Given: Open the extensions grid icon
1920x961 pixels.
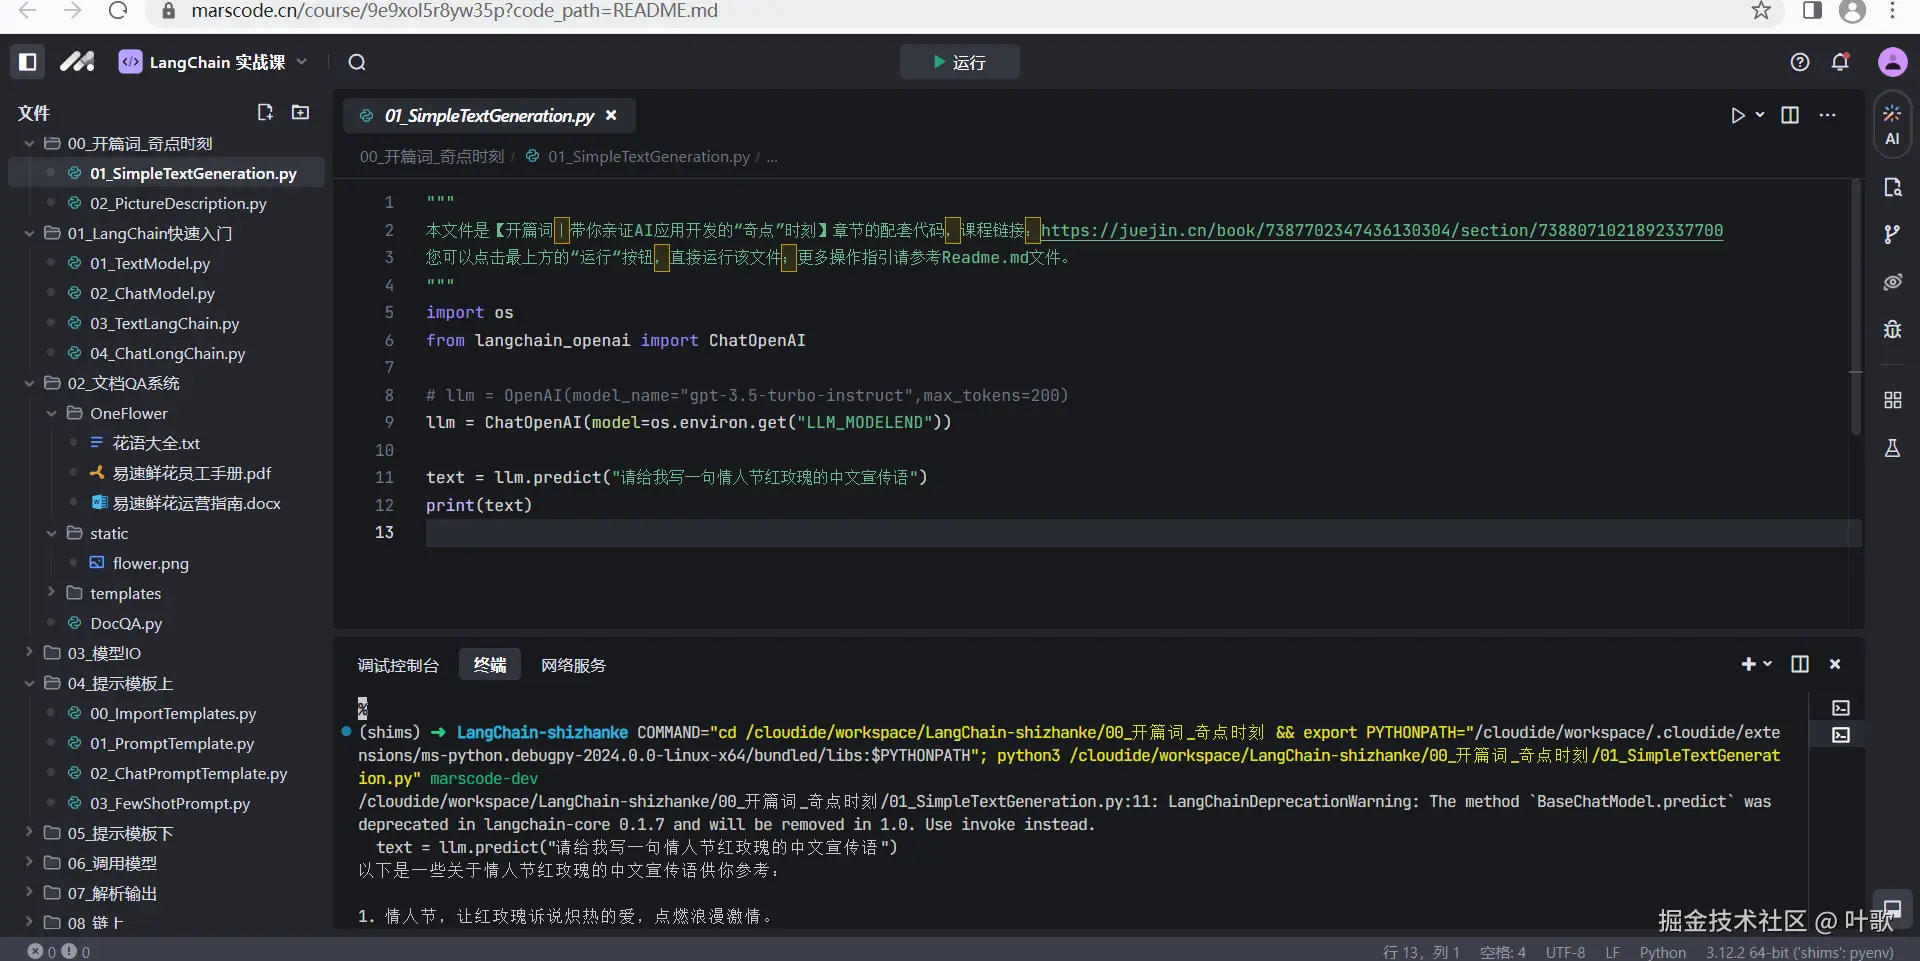Looking at the screenshot, I should pos(1892,400).
